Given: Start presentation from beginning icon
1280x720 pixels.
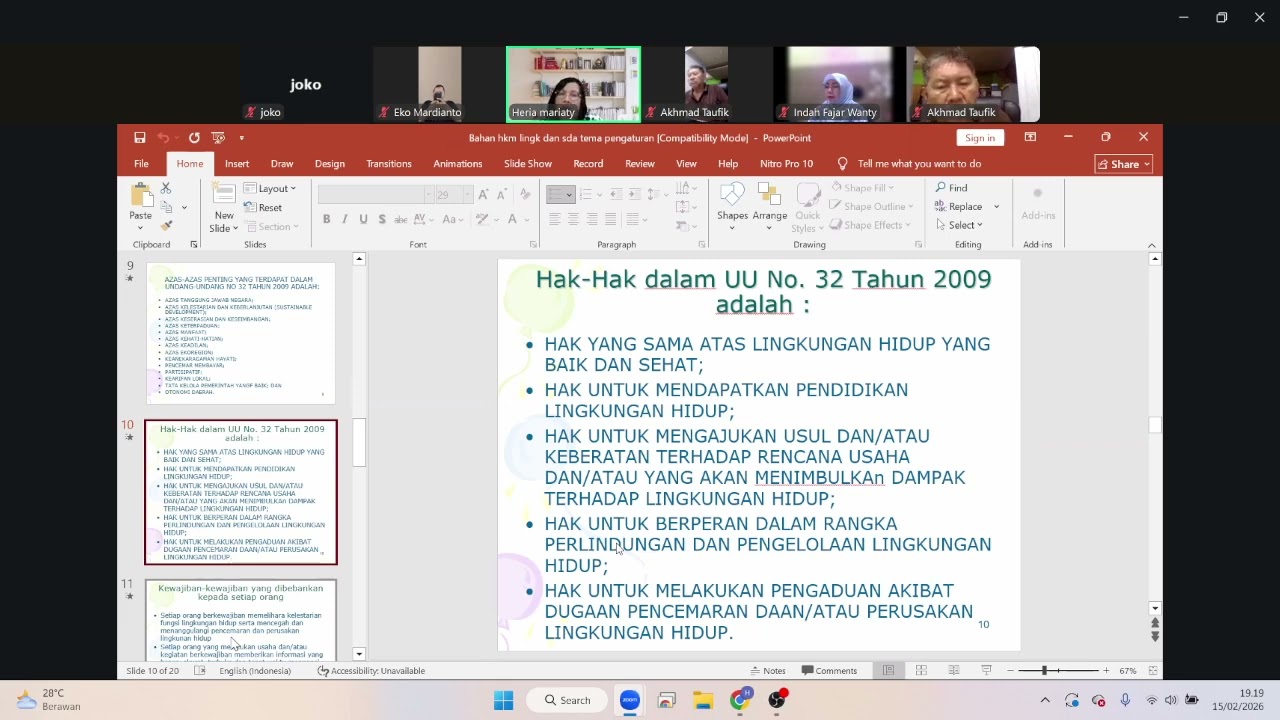Looking at the screenshot, I should click(218, 137).
